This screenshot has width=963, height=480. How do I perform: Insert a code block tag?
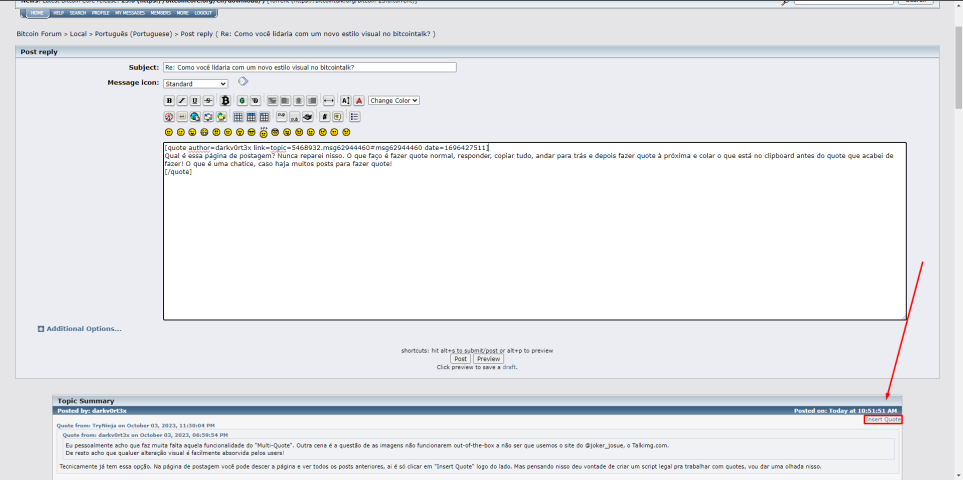click(325, 116)
